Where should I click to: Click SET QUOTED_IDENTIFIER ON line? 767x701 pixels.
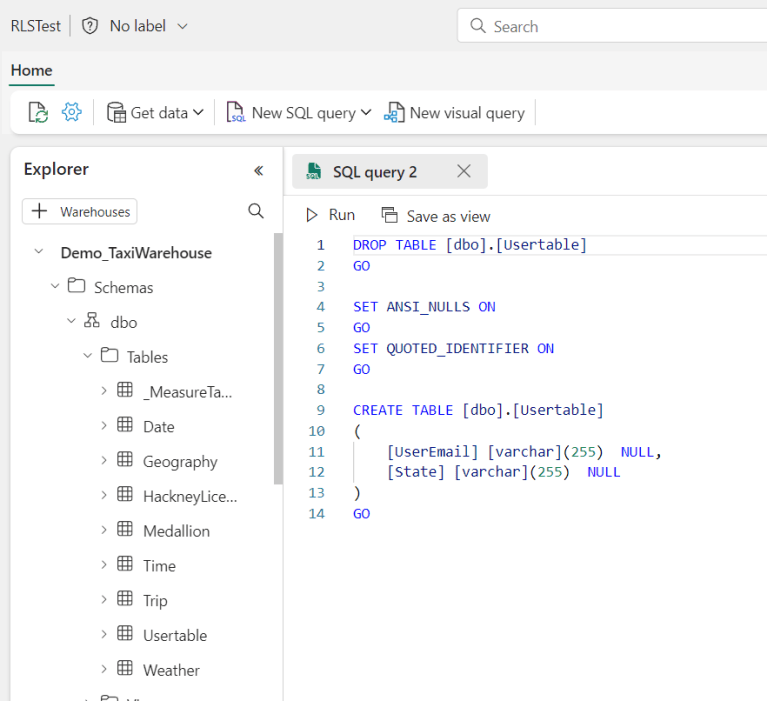(x=453, y=348)
